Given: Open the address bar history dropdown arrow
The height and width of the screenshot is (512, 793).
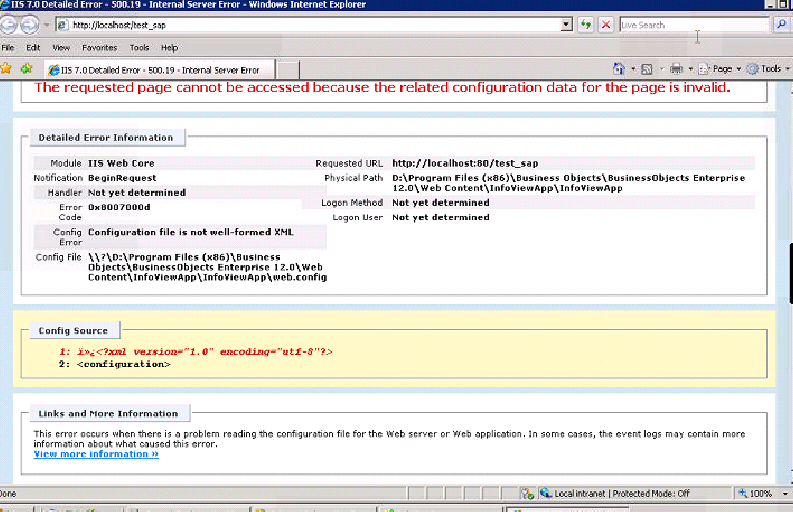Looking at the screenshot, I should click(567, 24).
